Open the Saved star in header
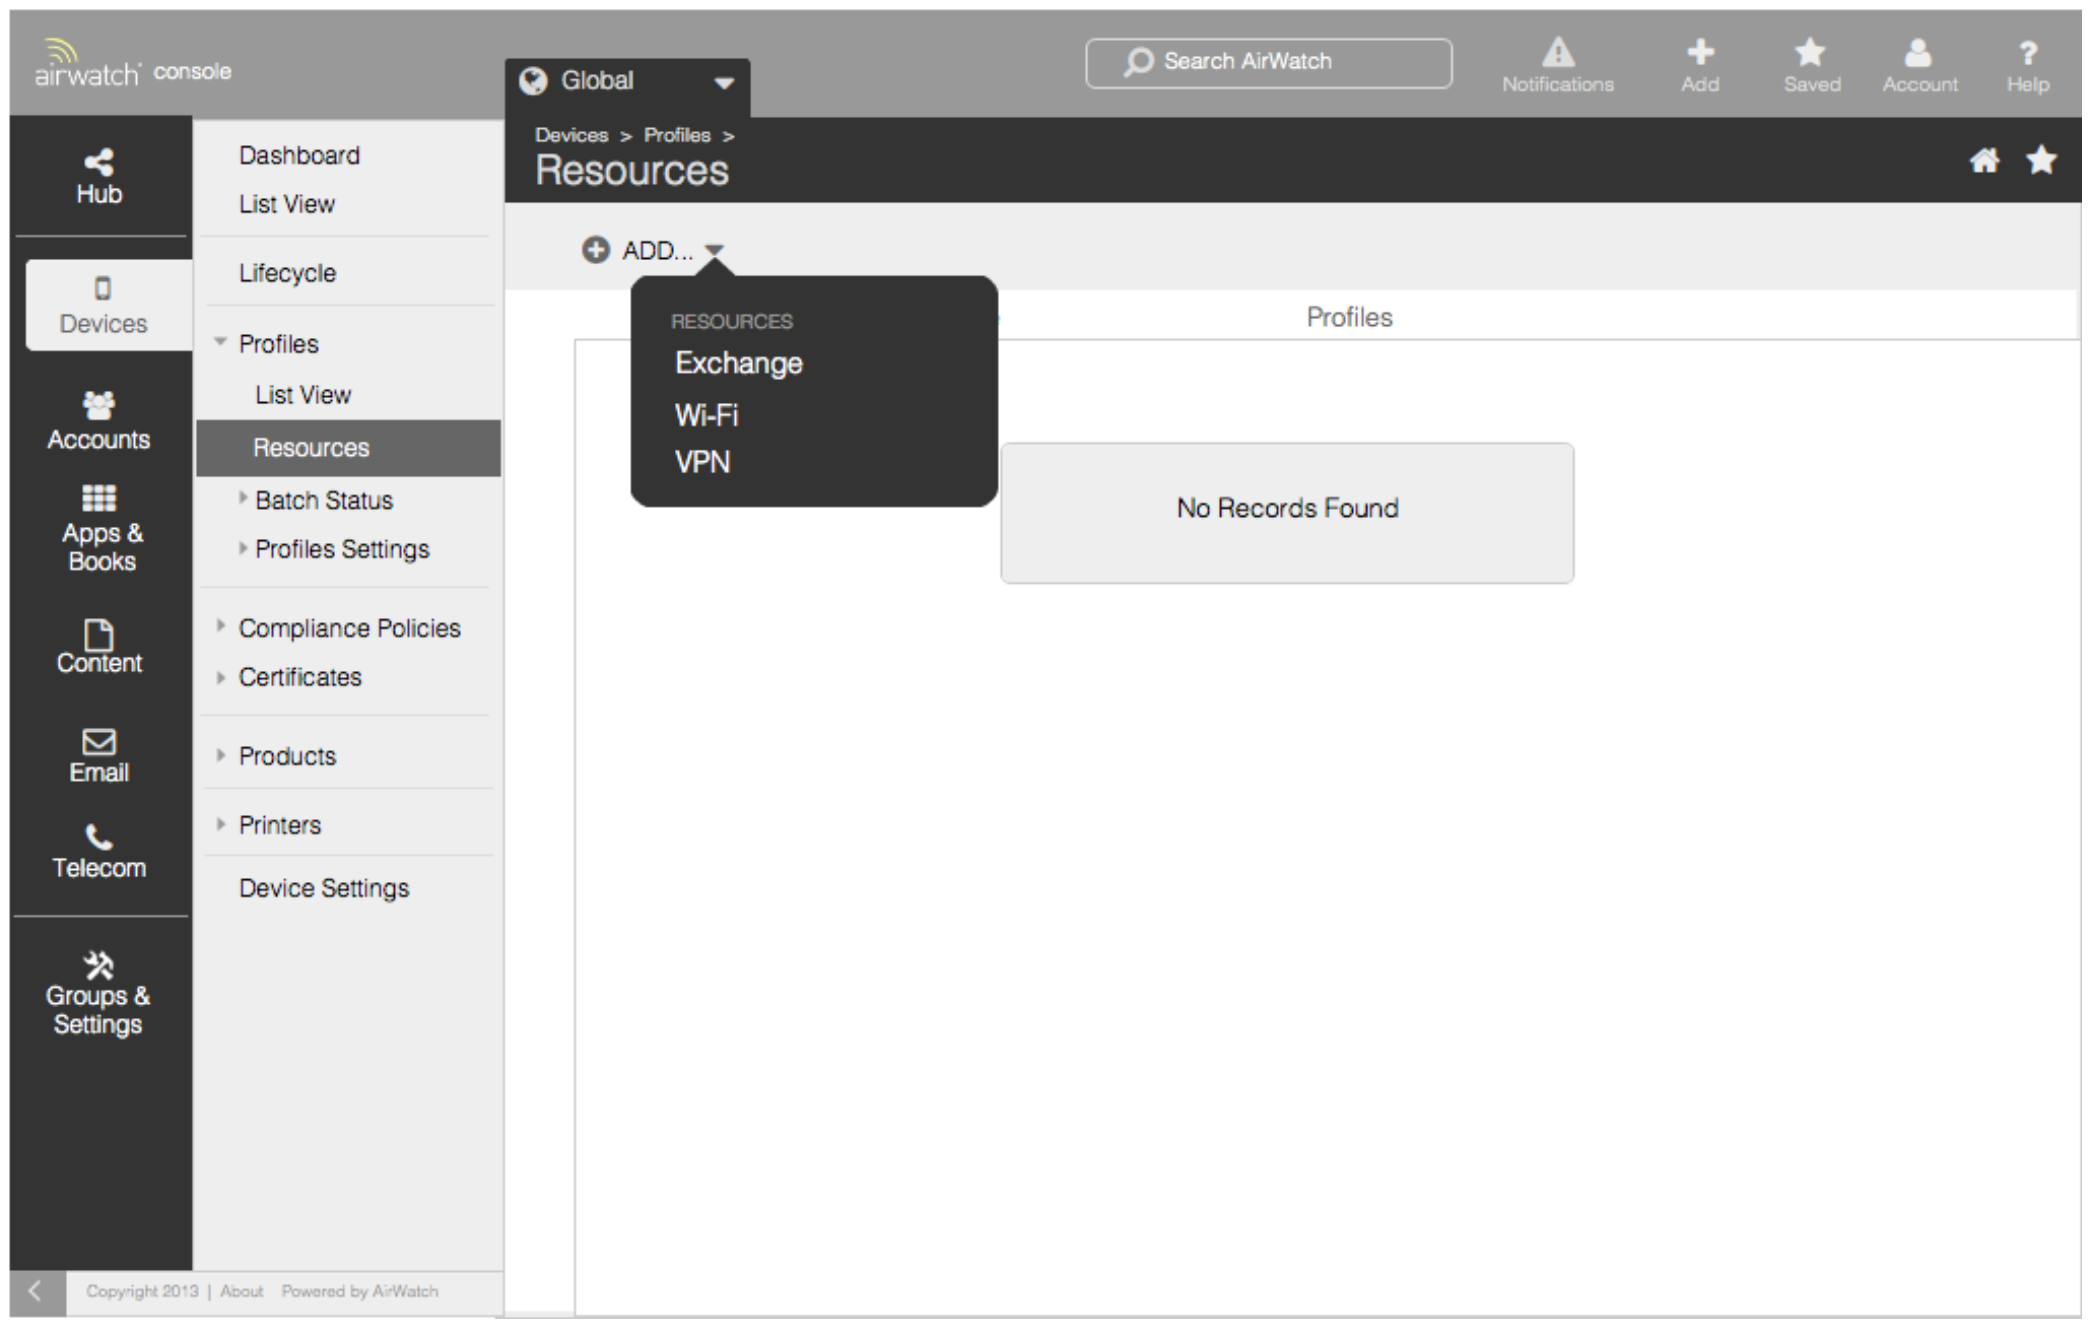 click(x=1810, y=52)
